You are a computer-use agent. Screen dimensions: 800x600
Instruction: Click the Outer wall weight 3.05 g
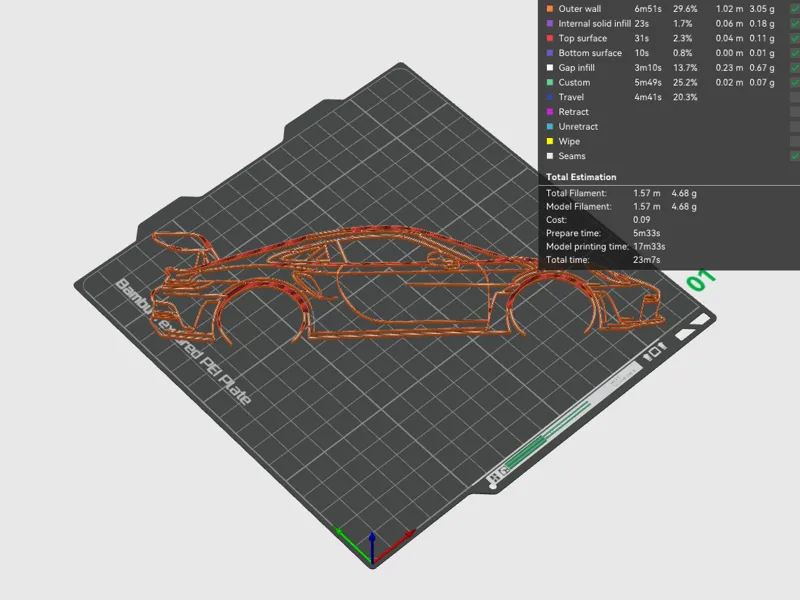click(762, 9)
